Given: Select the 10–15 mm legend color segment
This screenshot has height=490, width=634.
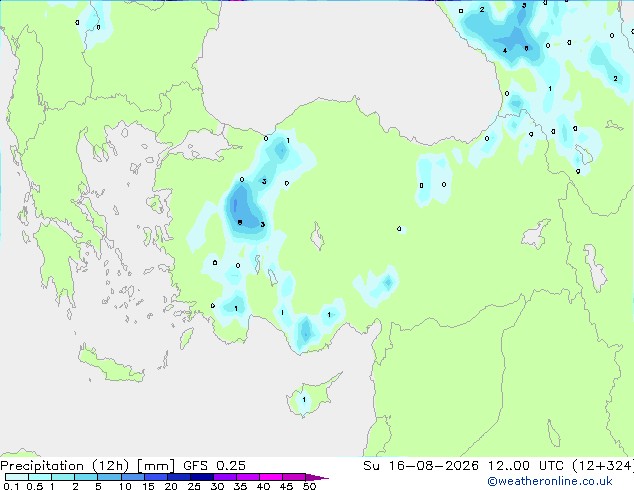Looking at the screenshot, I should [x=132, y=477].
